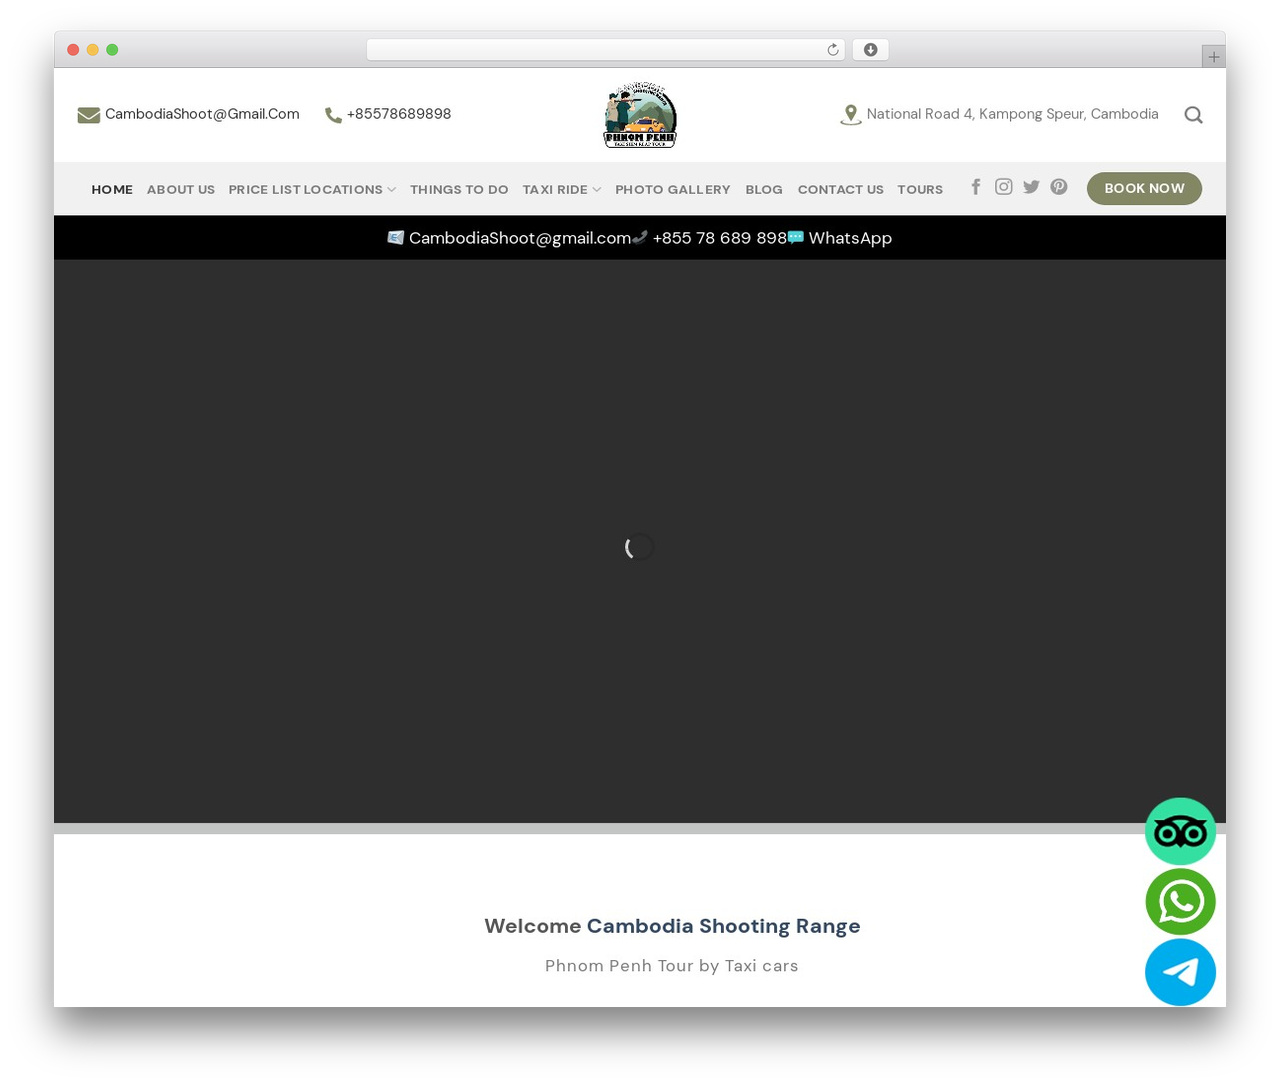Click the Phnom Penh site logo
The width and height of the screenshot is (1280, 1084).
coord(640,115)
